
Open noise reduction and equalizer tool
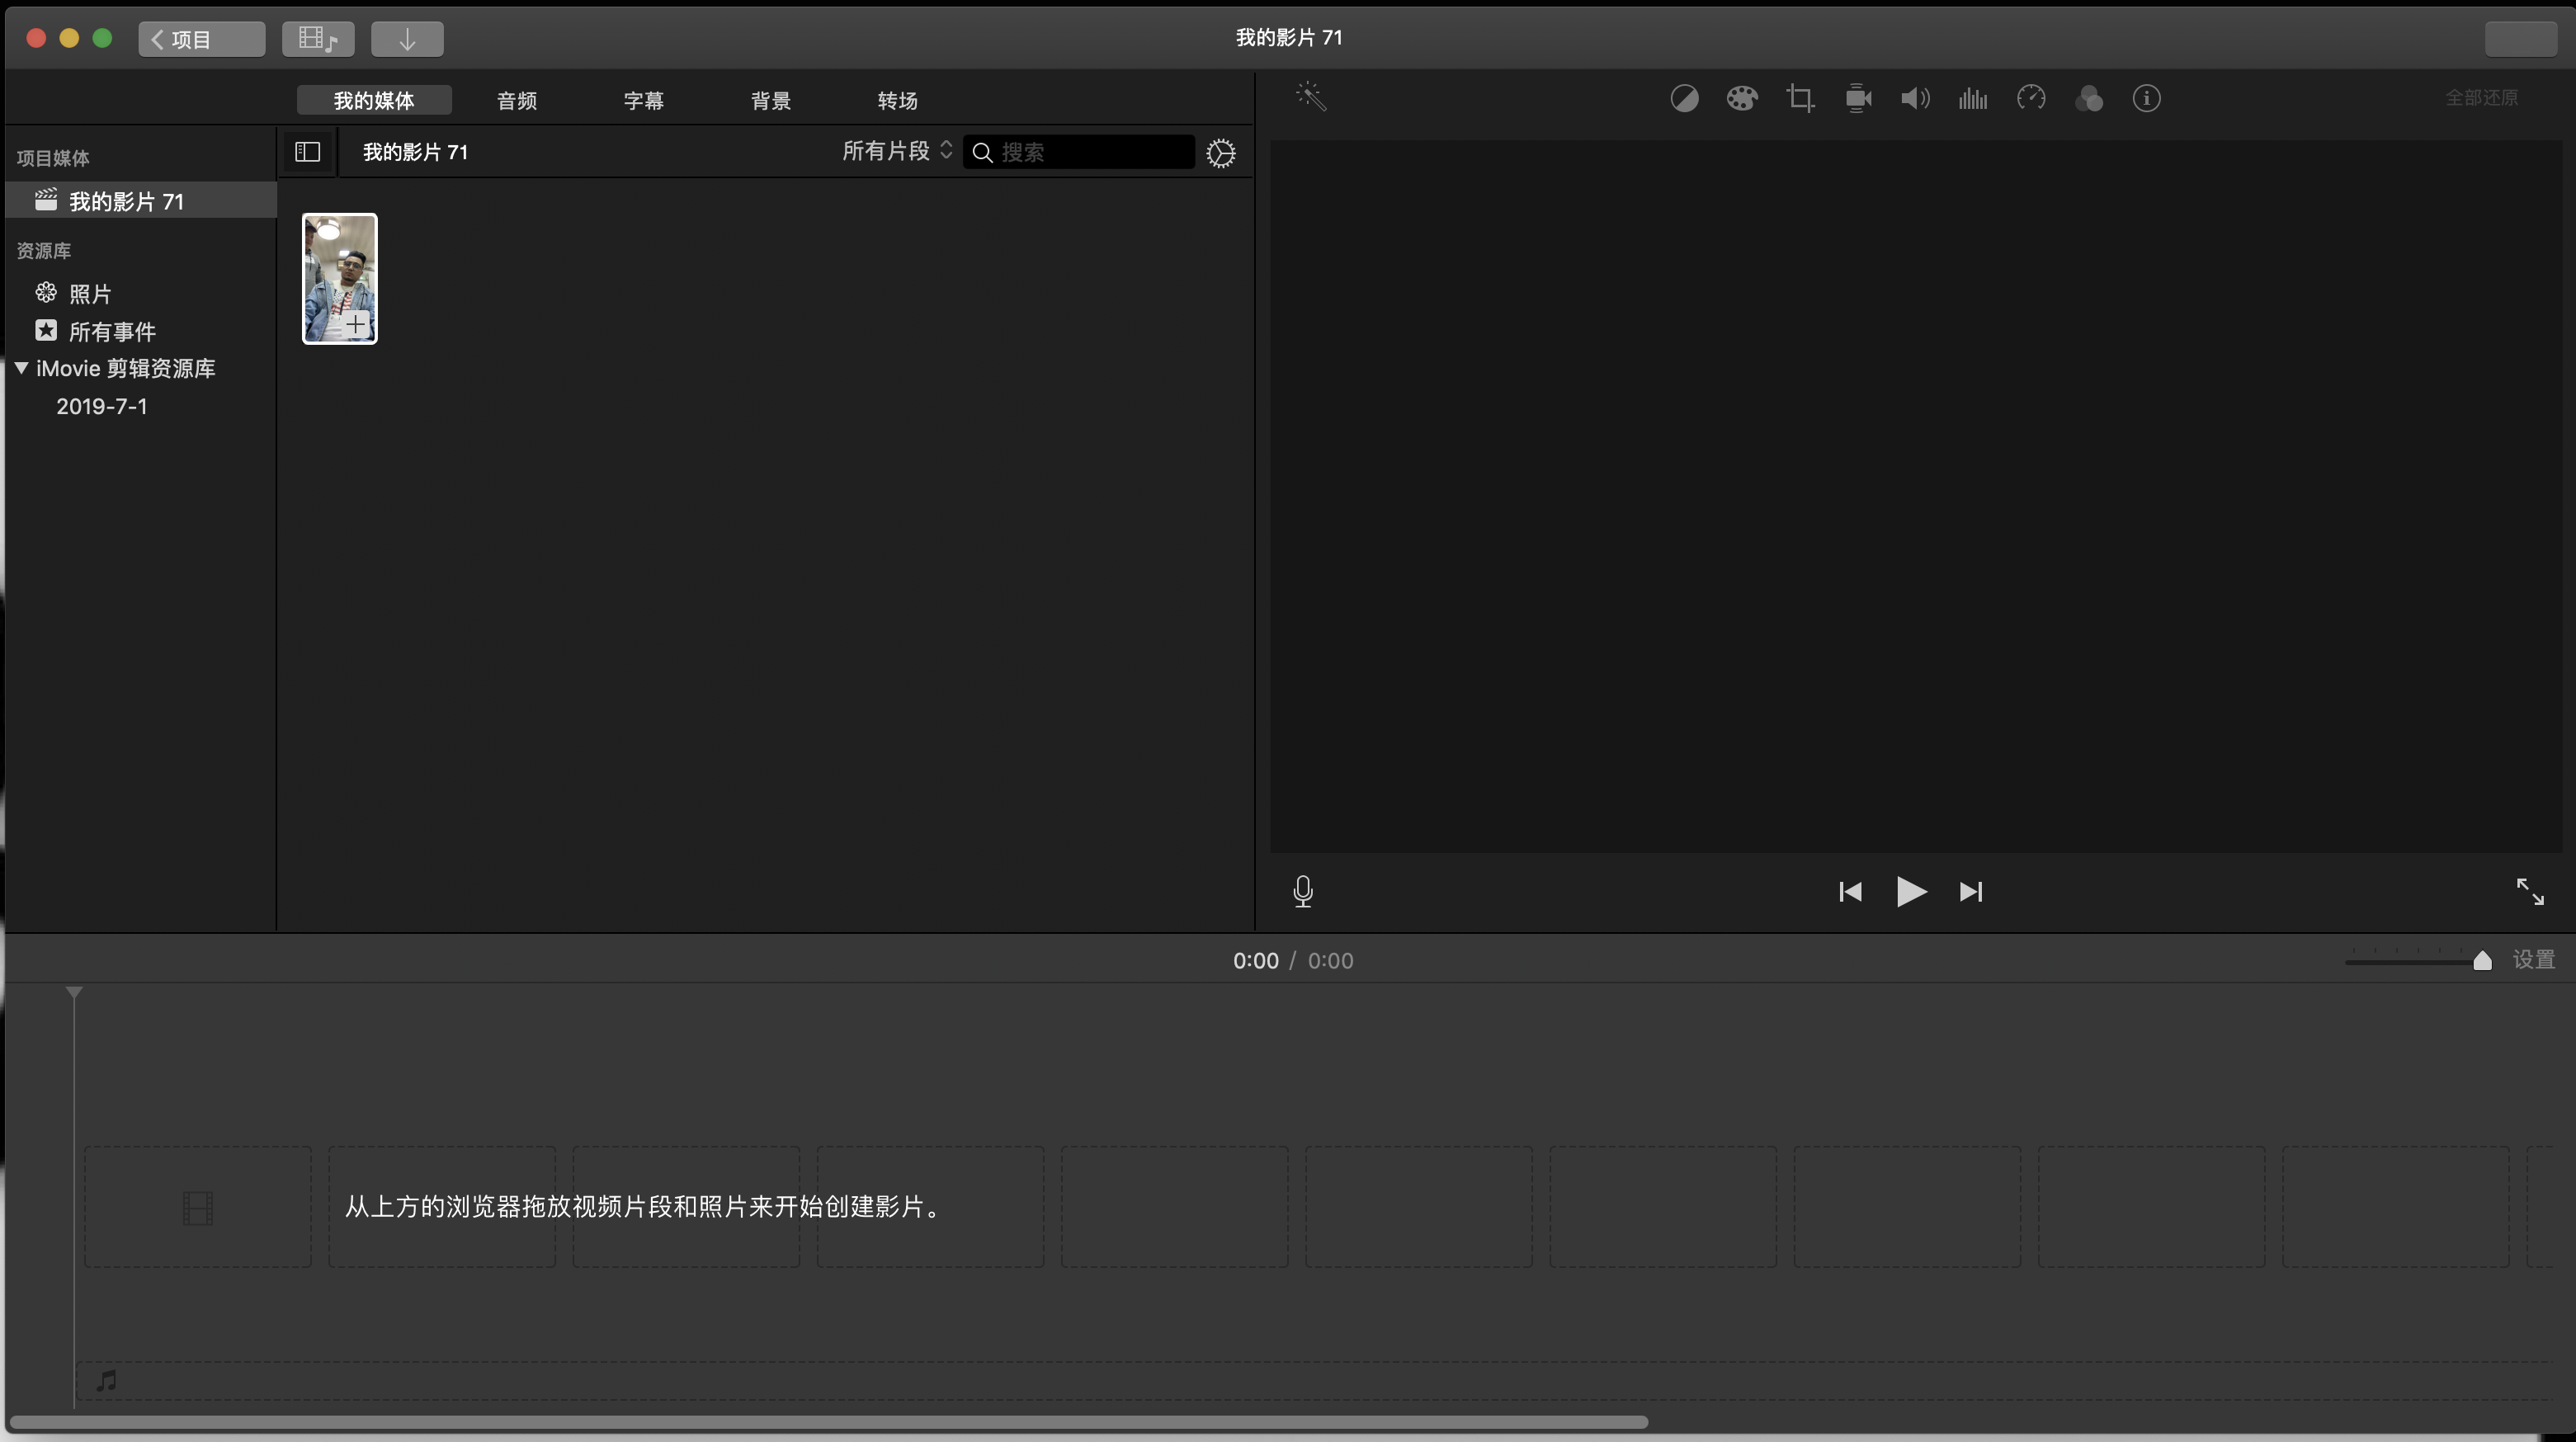pyautogui.click(x=1972, y=98)
